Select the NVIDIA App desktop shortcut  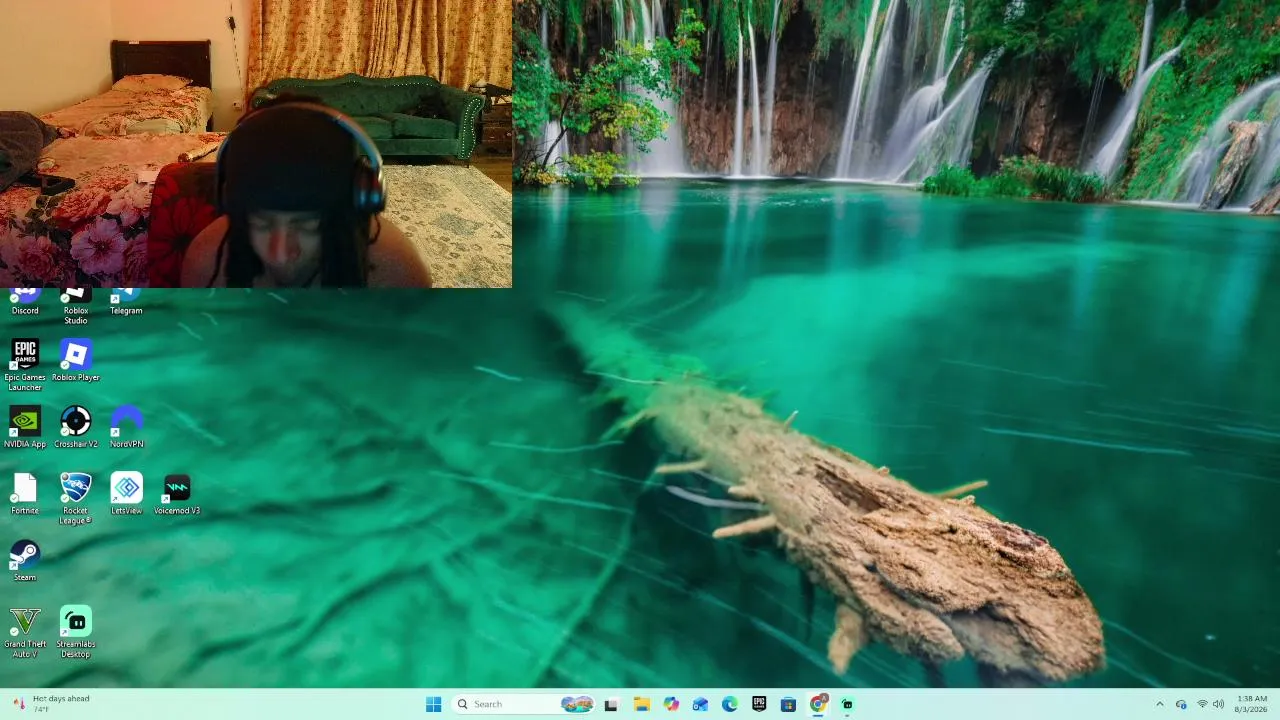(25, 427)
